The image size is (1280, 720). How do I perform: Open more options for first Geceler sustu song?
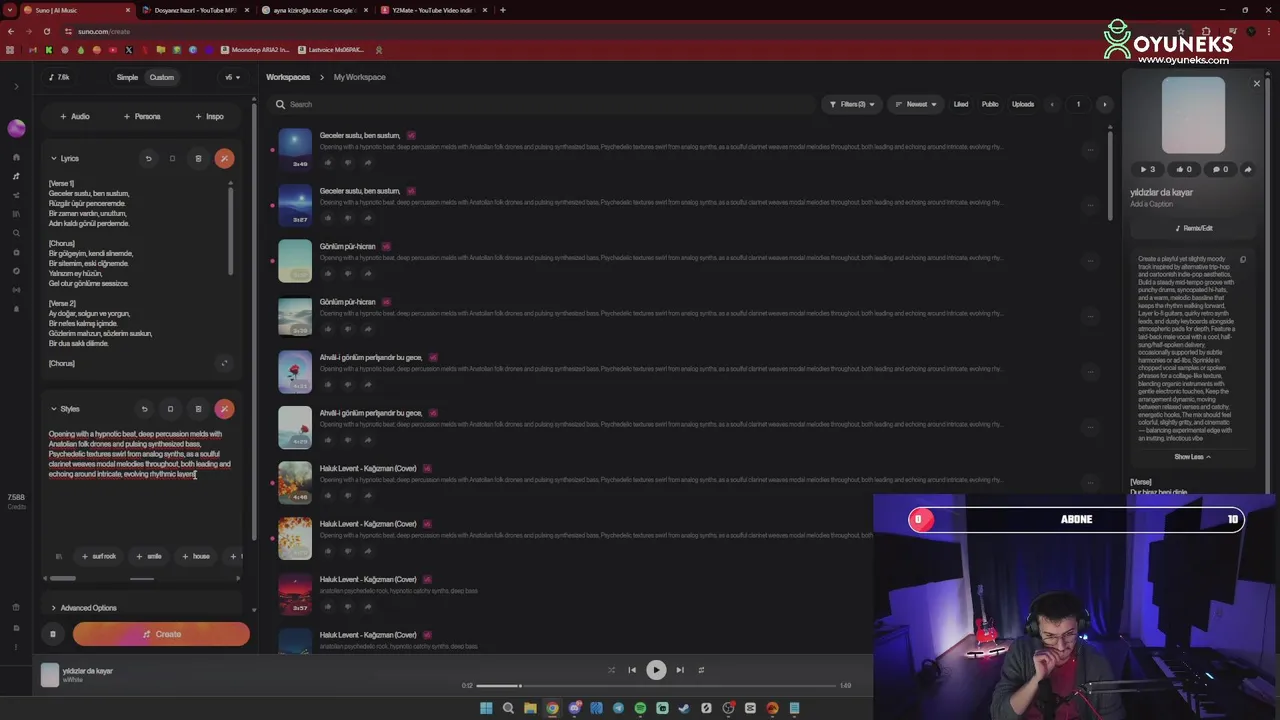coord(1090,149)
